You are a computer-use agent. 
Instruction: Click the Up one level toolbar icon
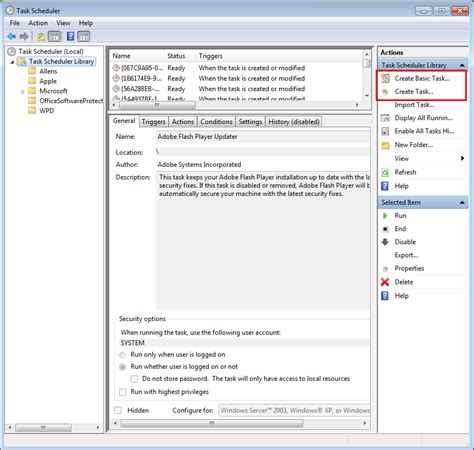(41, 36)
